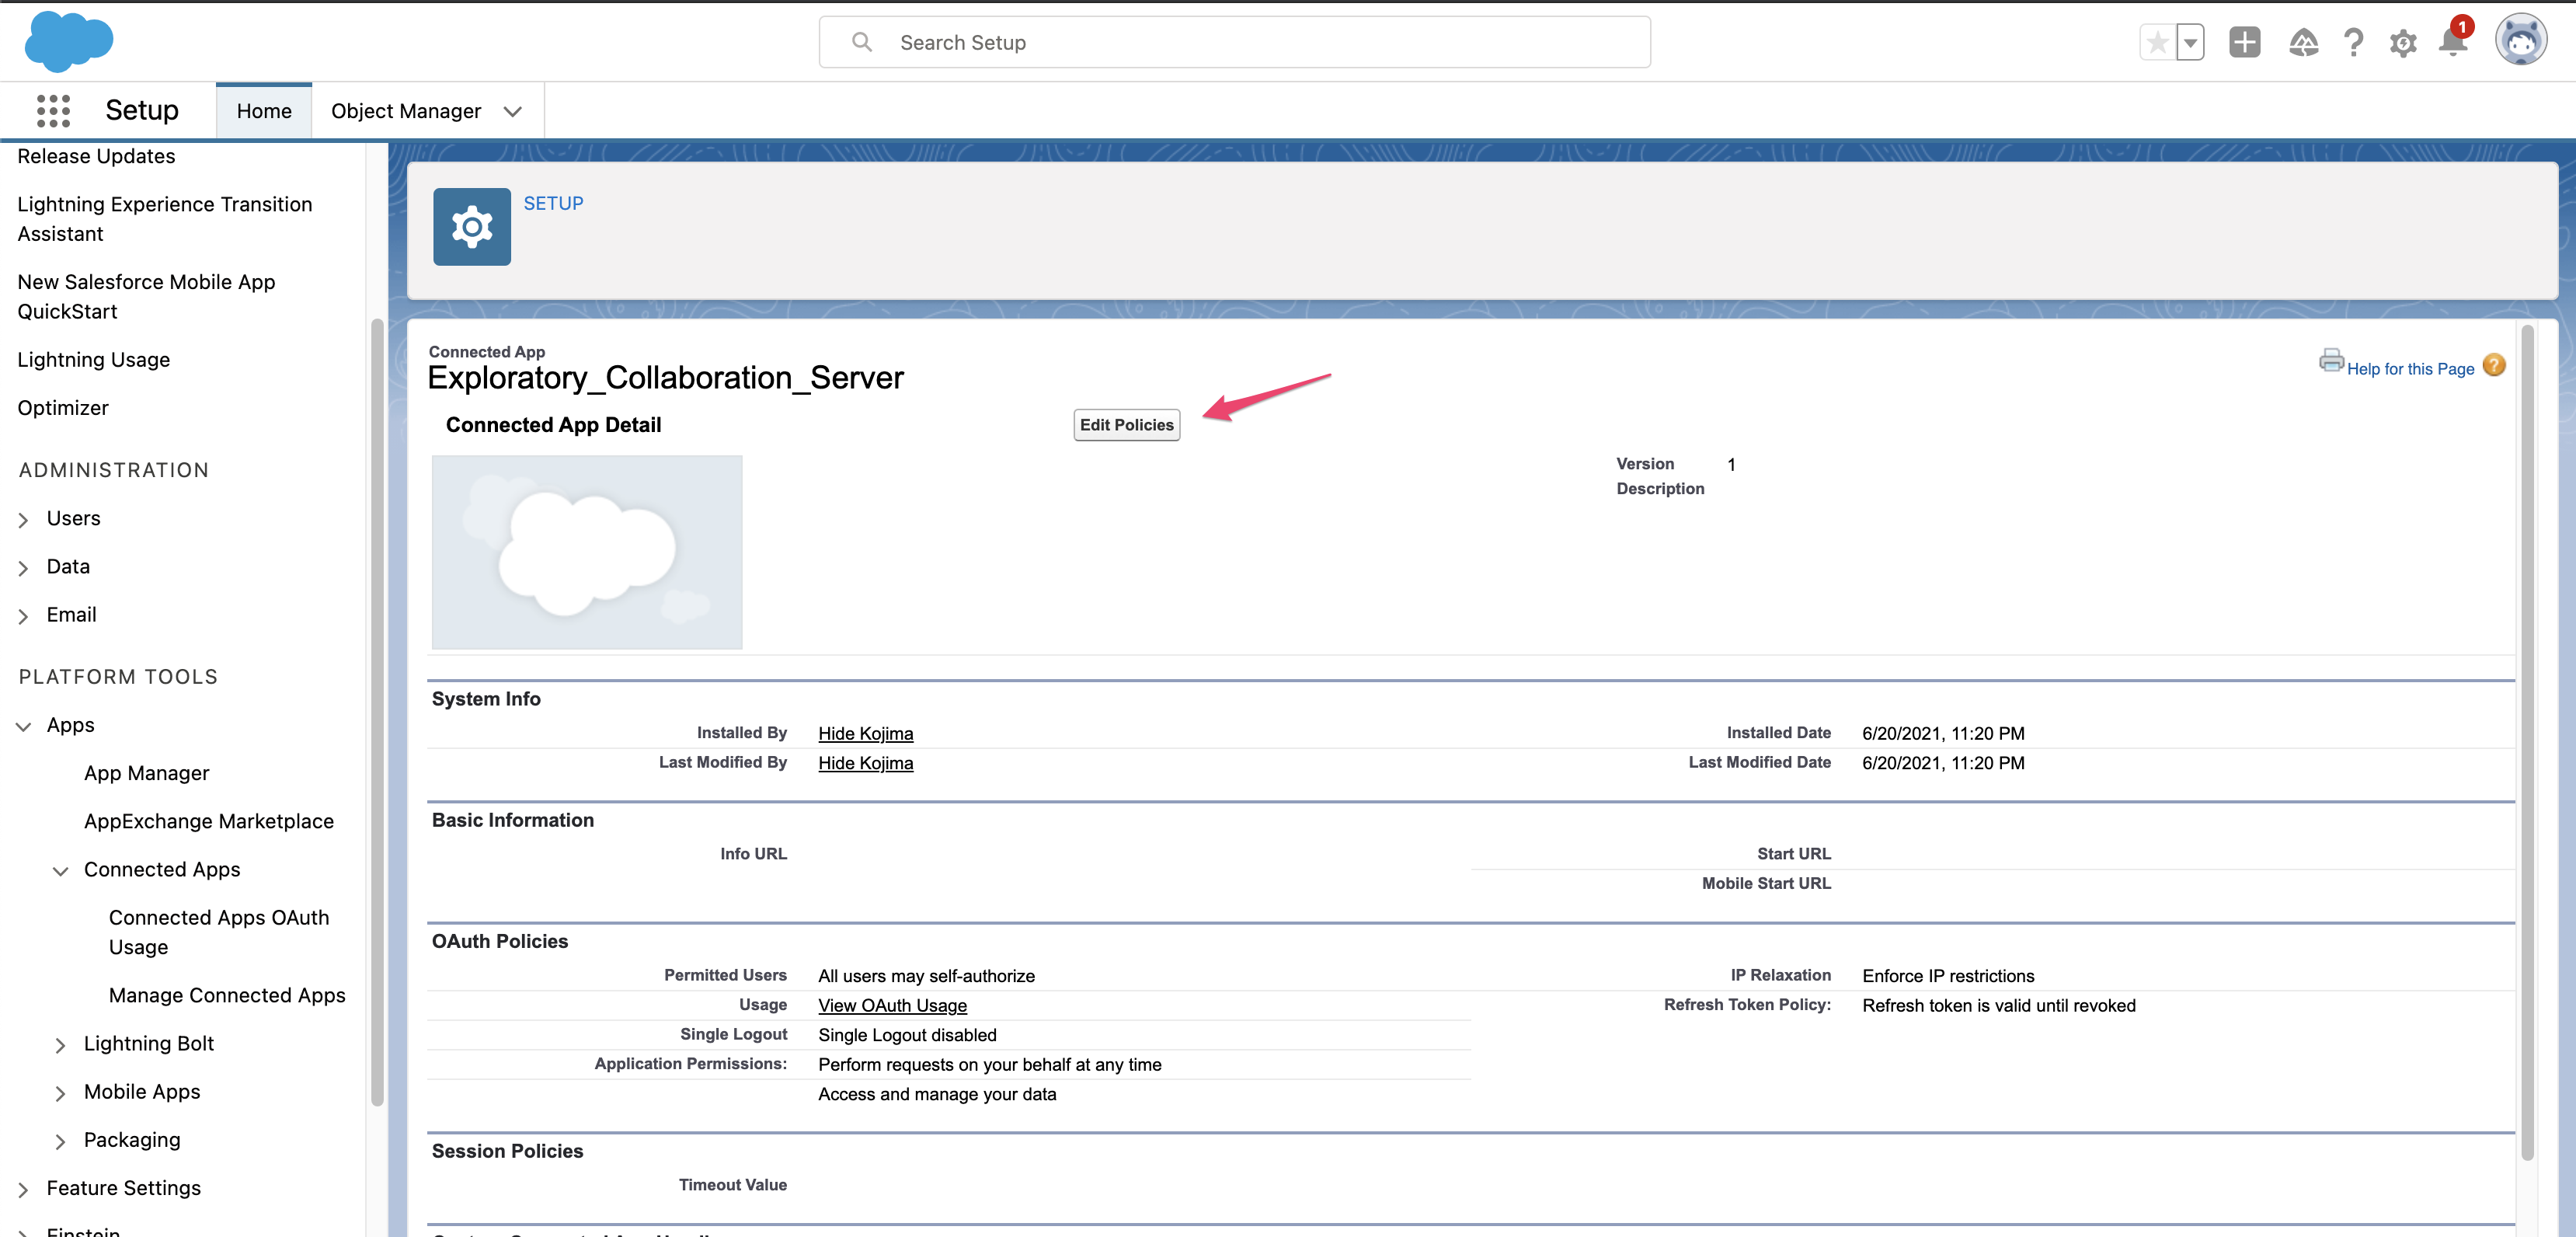Open Hide Kojima link next to Installed By

coord(865,733)
